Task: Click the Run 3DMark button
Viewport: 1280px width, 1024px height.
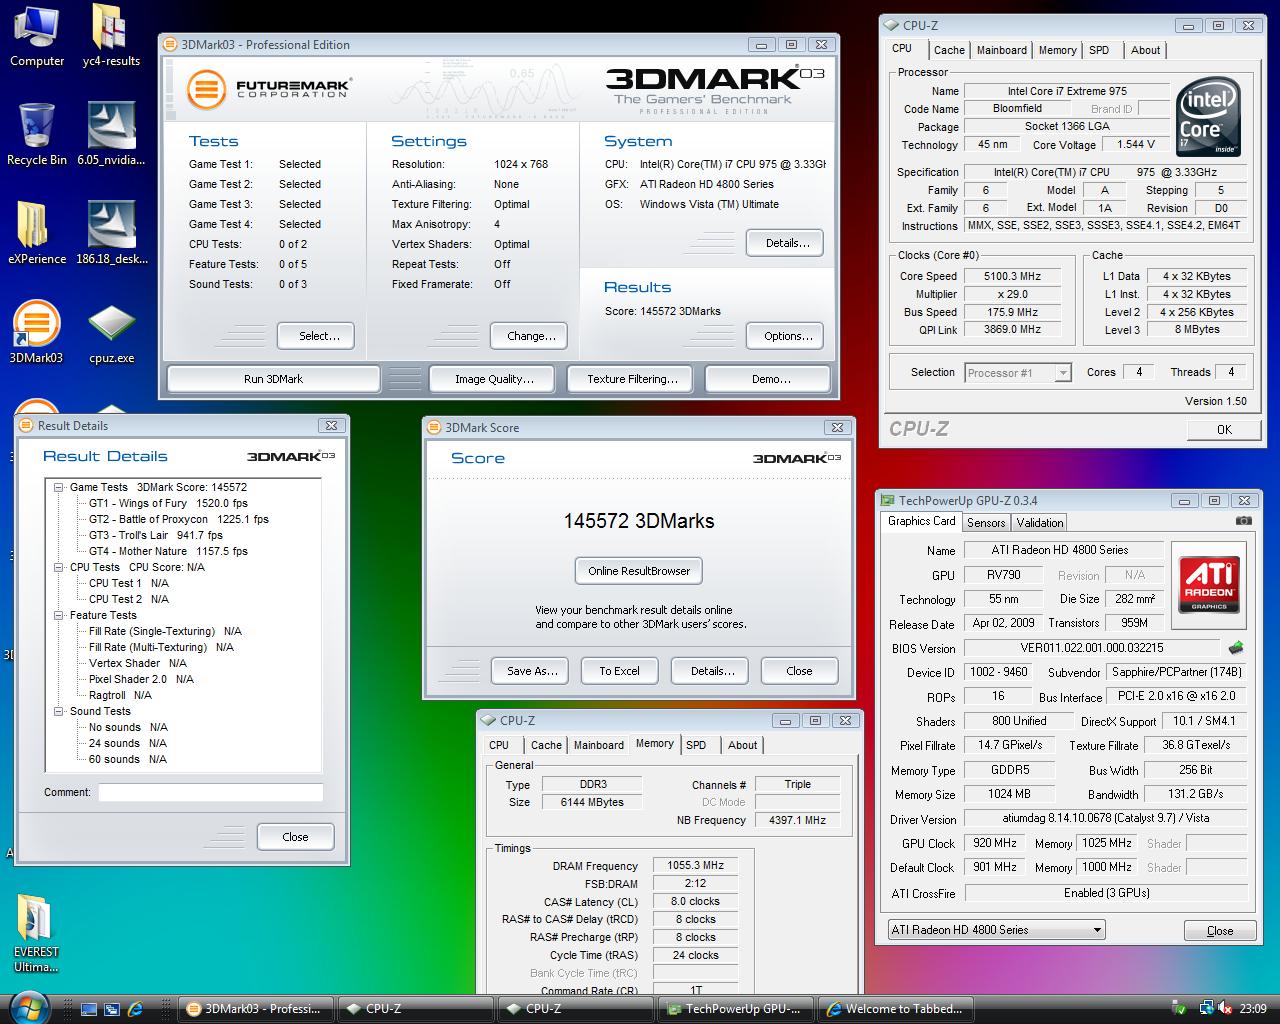Action: pos(273,379)
